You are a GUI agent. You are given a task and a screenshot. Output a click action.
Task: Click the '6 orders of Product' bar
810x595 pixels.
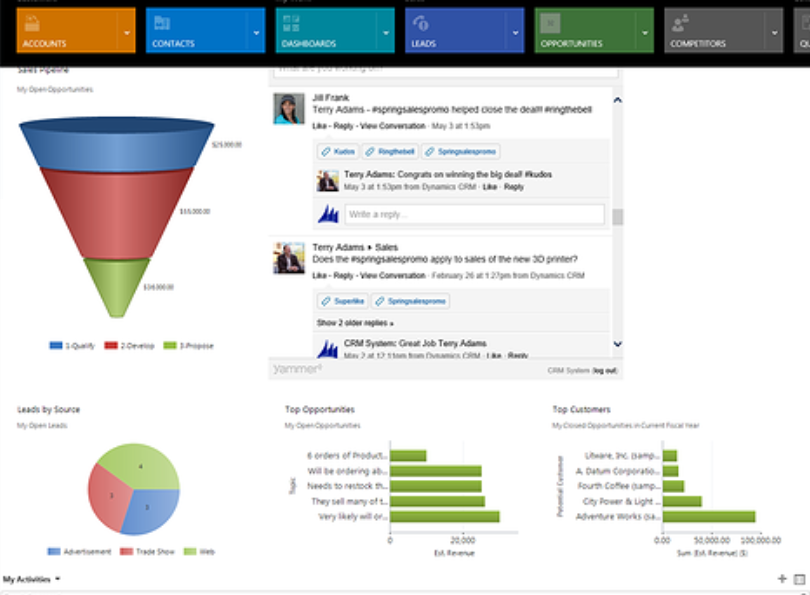click(x=408, y=456)
